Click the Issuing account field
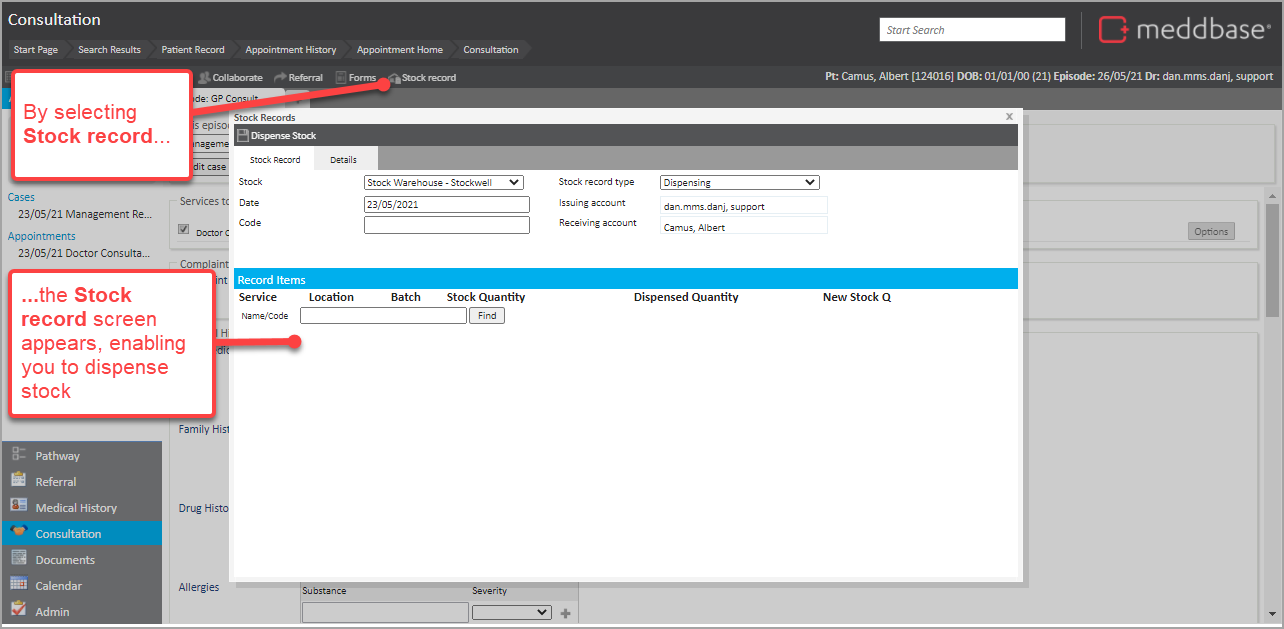The image size is (1284, 629). (x=743, y=205)
